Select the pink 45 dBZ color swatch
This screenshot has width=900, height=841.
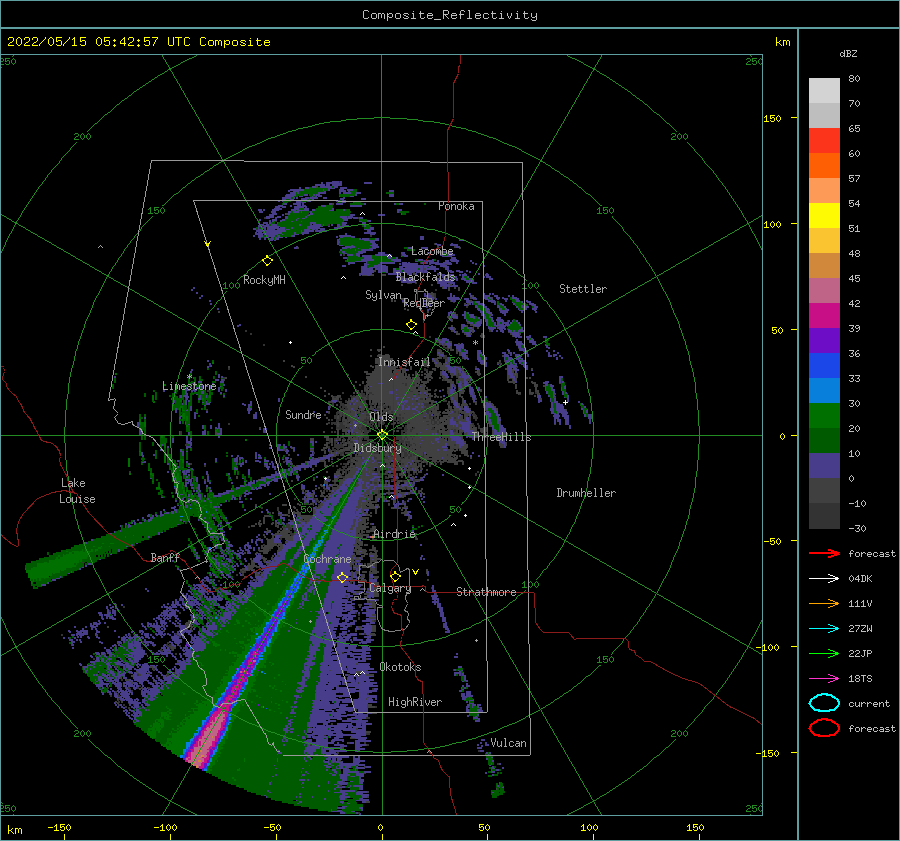[824, 290]
